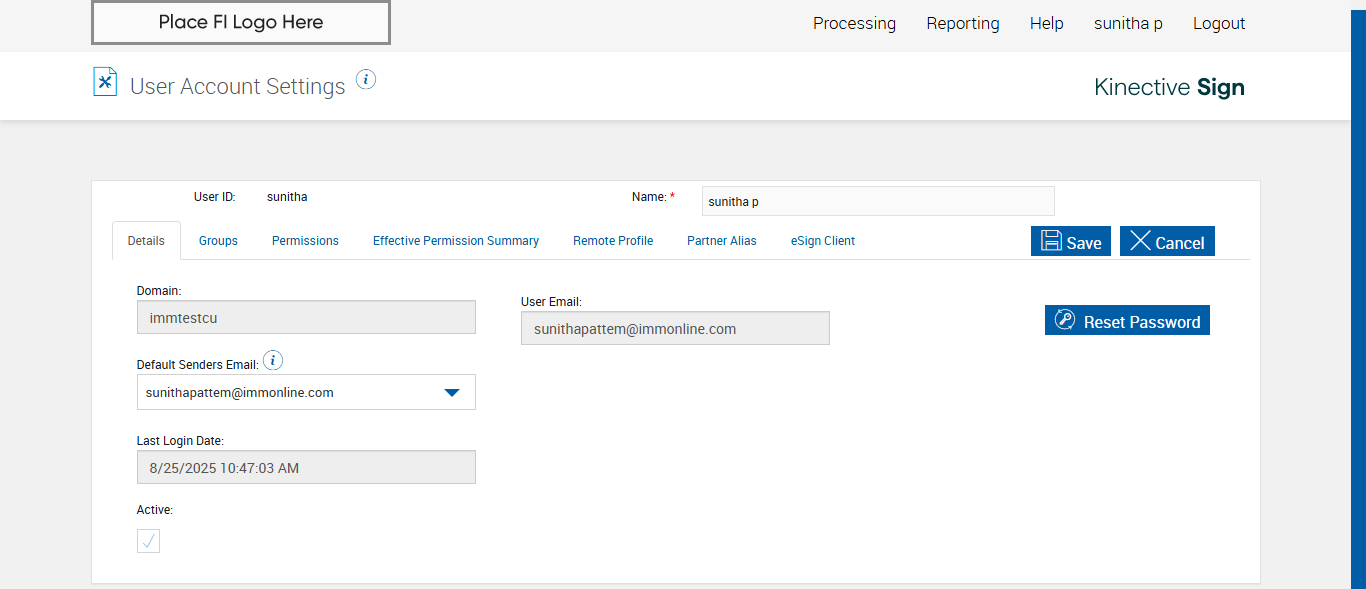Click the Reset Password button label

coord(1142,322)
